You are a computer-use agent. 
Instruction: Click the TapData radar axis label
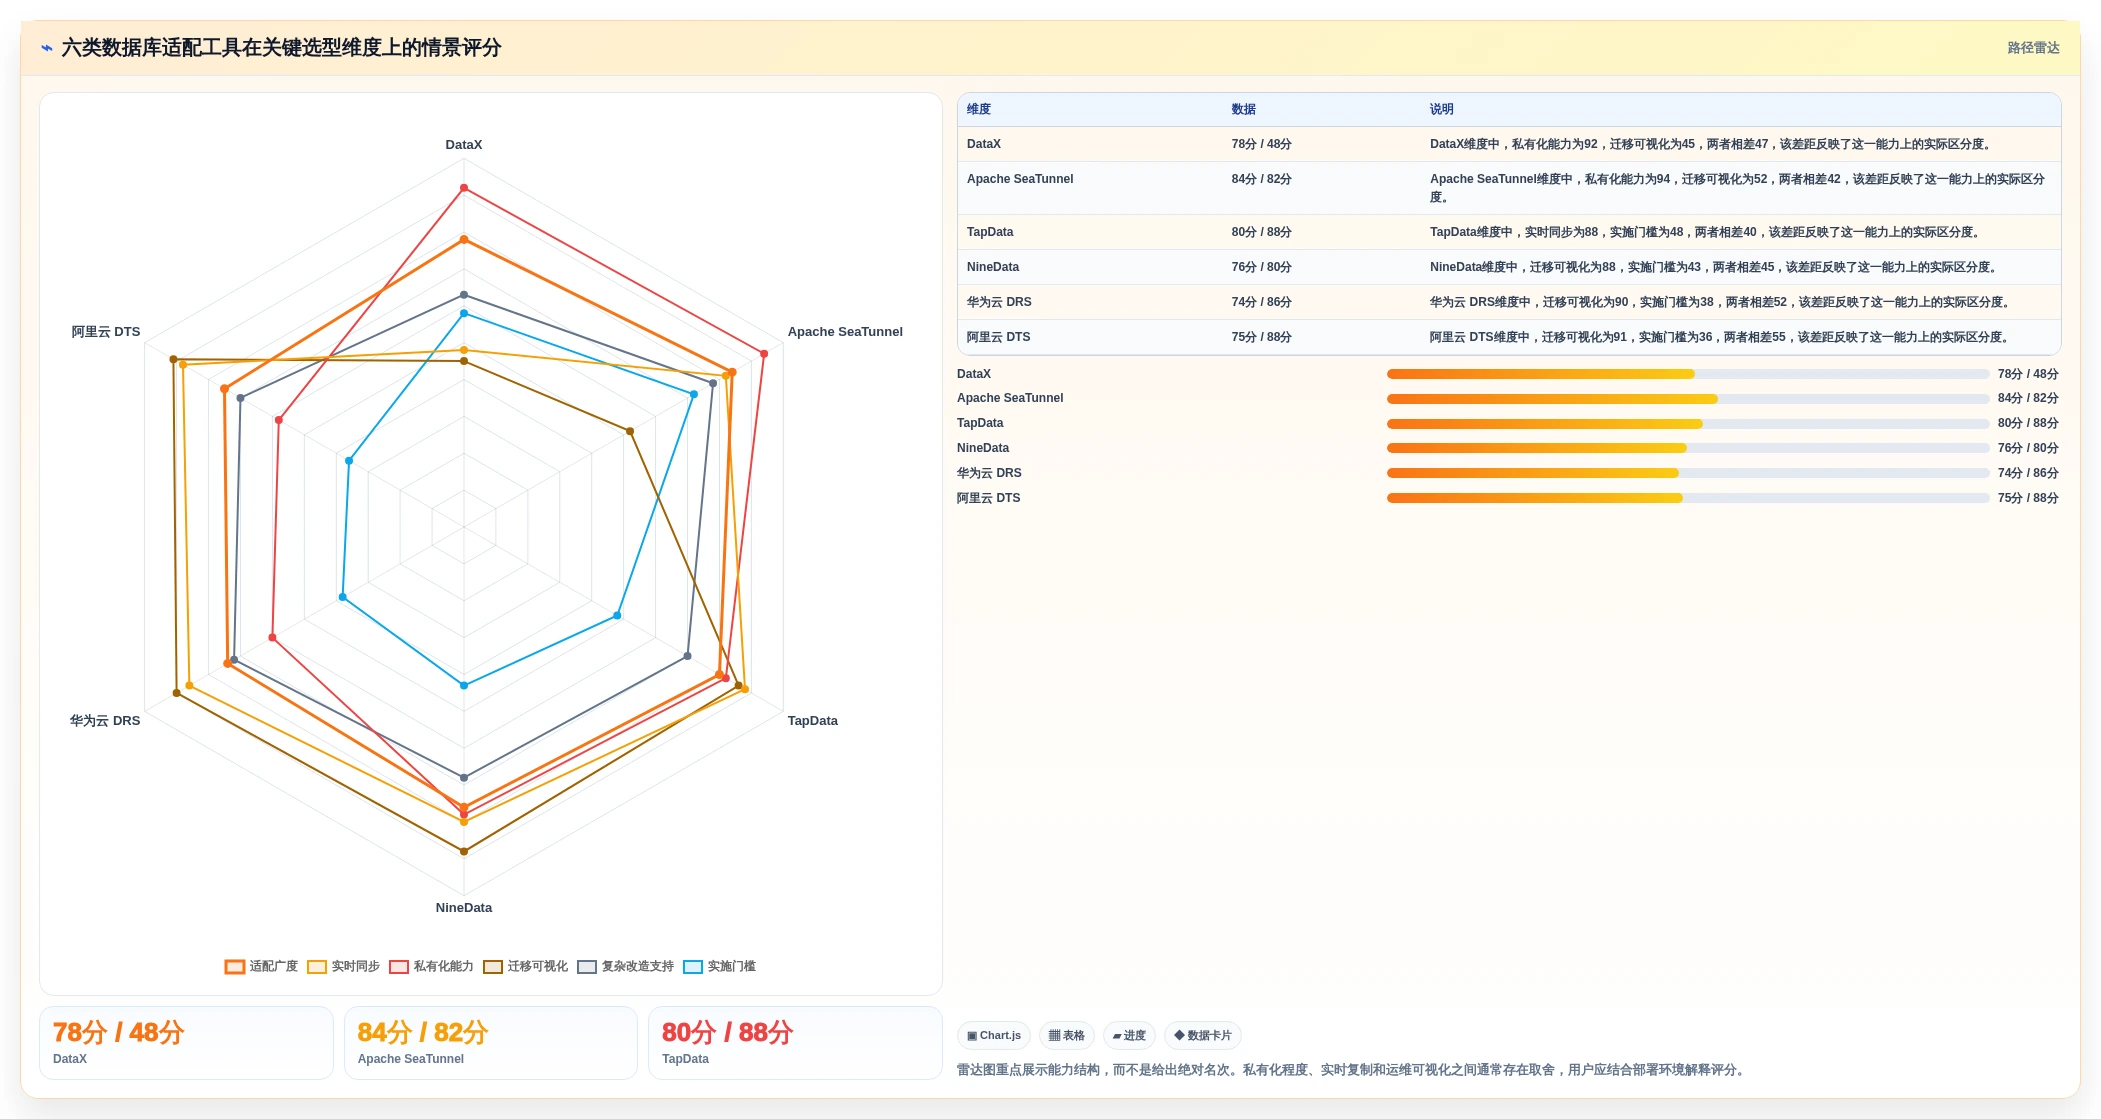click(813, 721)
